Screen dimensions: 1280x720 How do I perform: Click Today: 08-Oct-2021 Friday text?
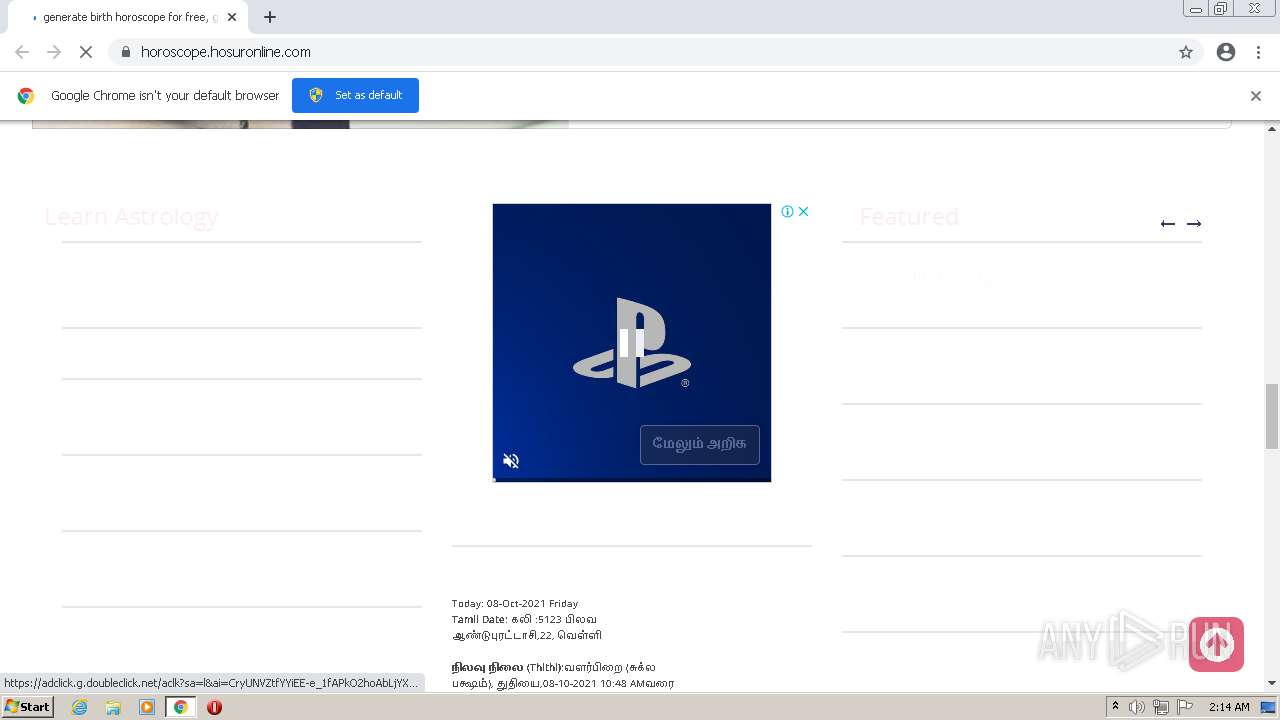pyautogui.click(x=515, y=604)
